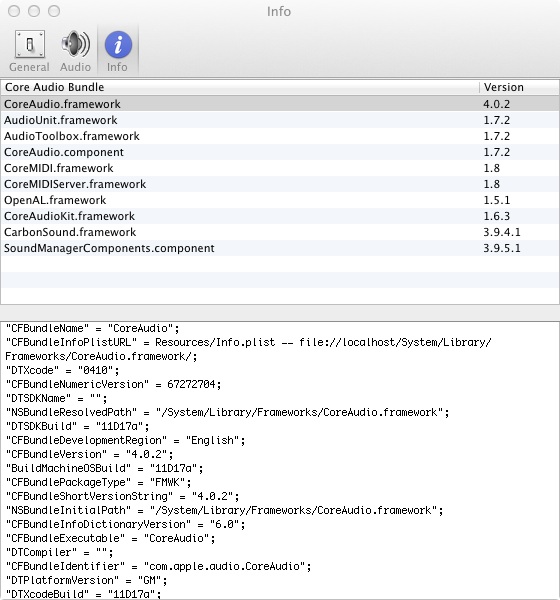
Task: Select the AudioUnit.framework row
Action: point(280,120)
